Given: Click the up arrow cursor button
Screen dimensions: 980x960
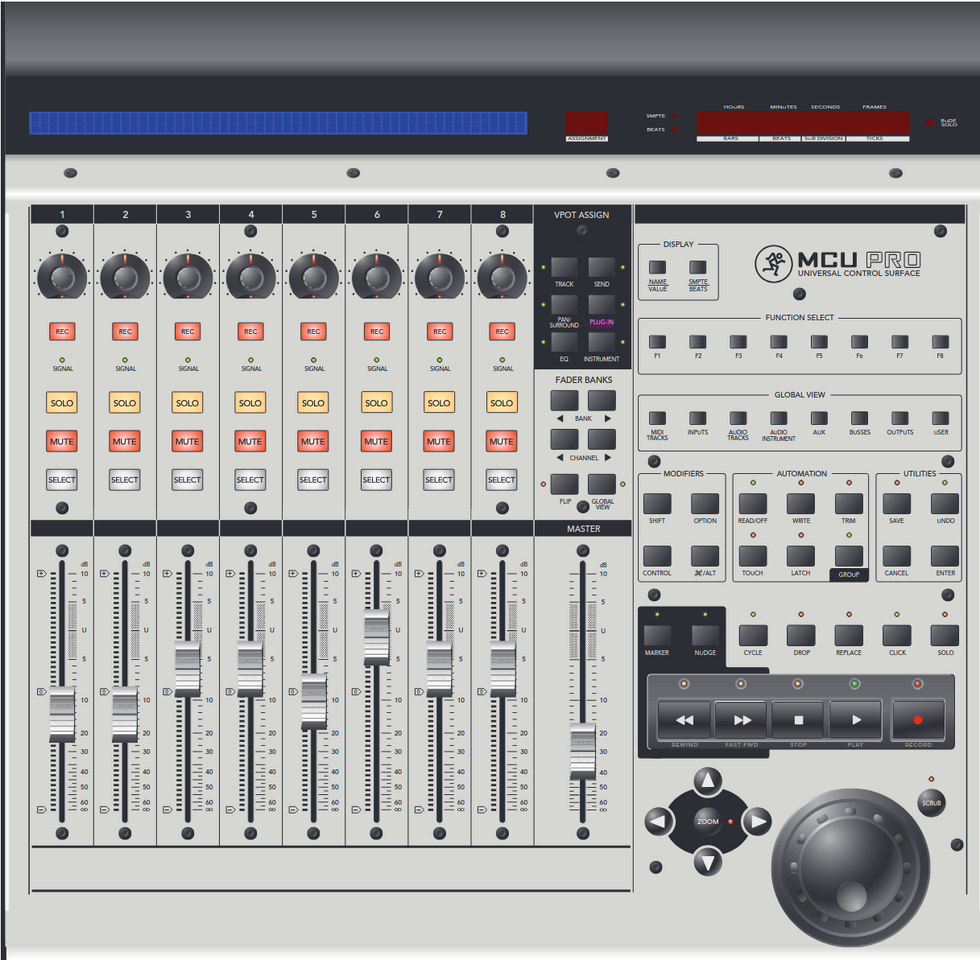Looking at the screenshot, I should point(708,780).
